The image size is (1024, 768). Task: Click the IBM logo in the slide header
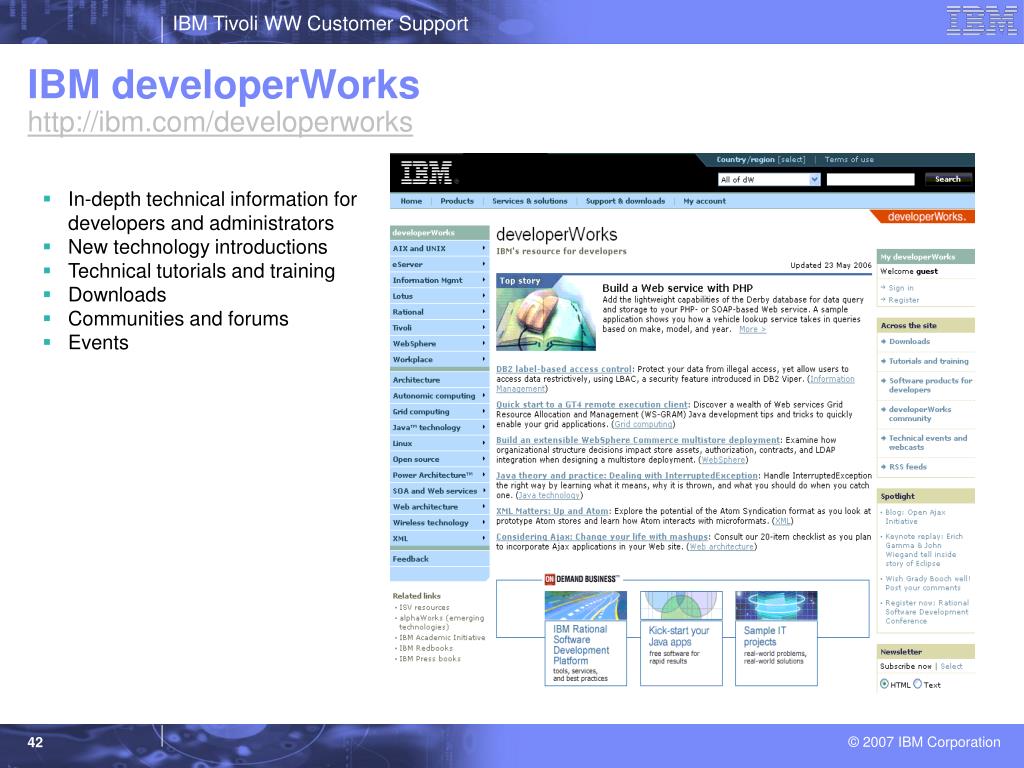pyautogui.click(x=982, y=20)
